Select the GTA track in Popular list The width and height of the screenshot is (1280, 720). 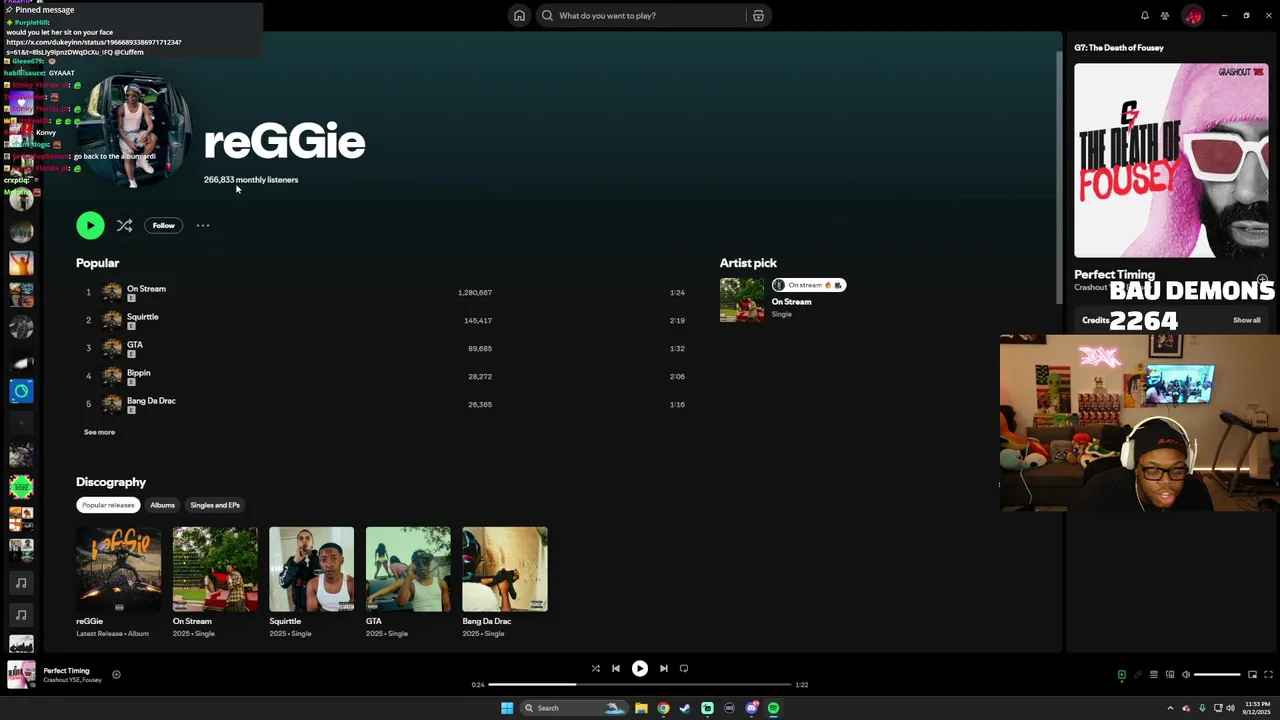click(385, 348)
